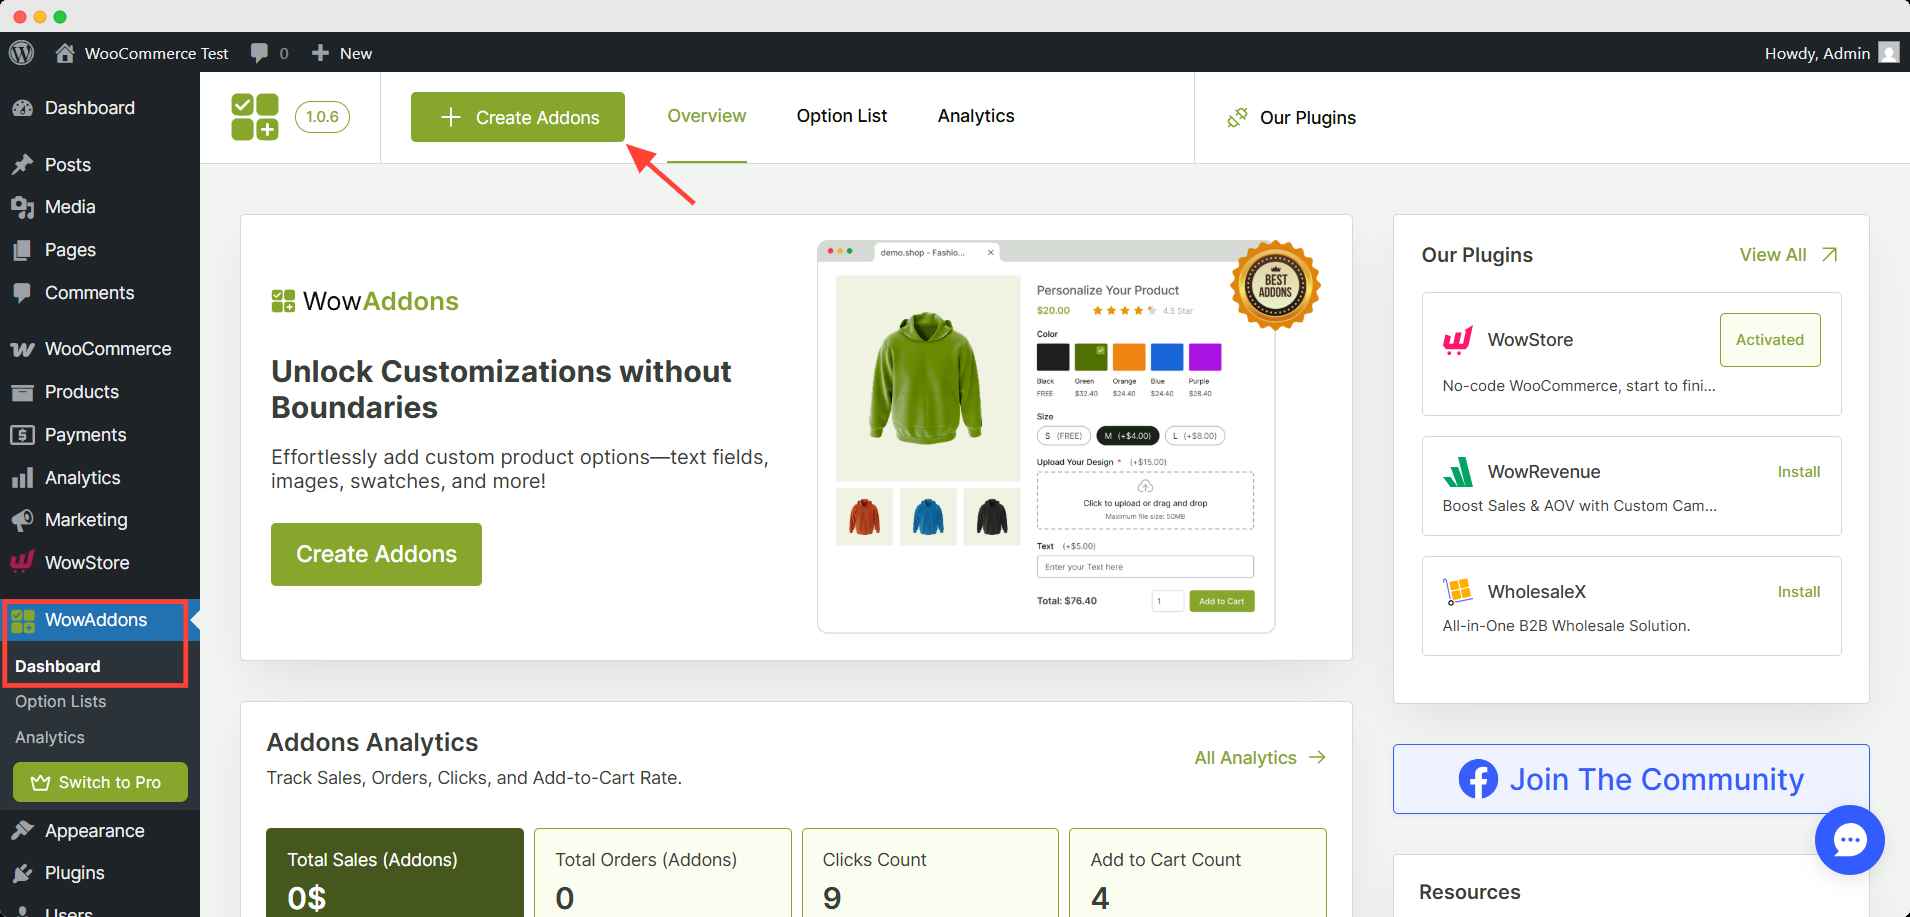Click the Marketing megaphone icon in sidebar
Viewport: 1910px width, 917px height.
pos(22,520)
